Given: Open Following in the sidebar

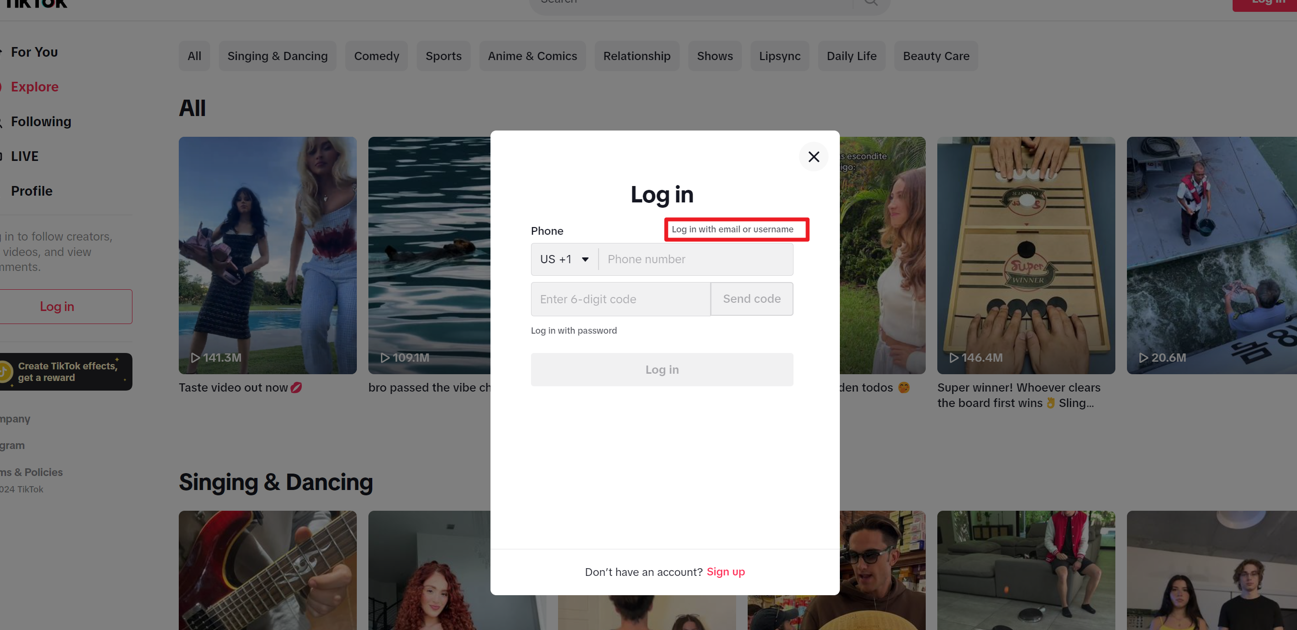Looking at the screenshot, I should (40, 122).
